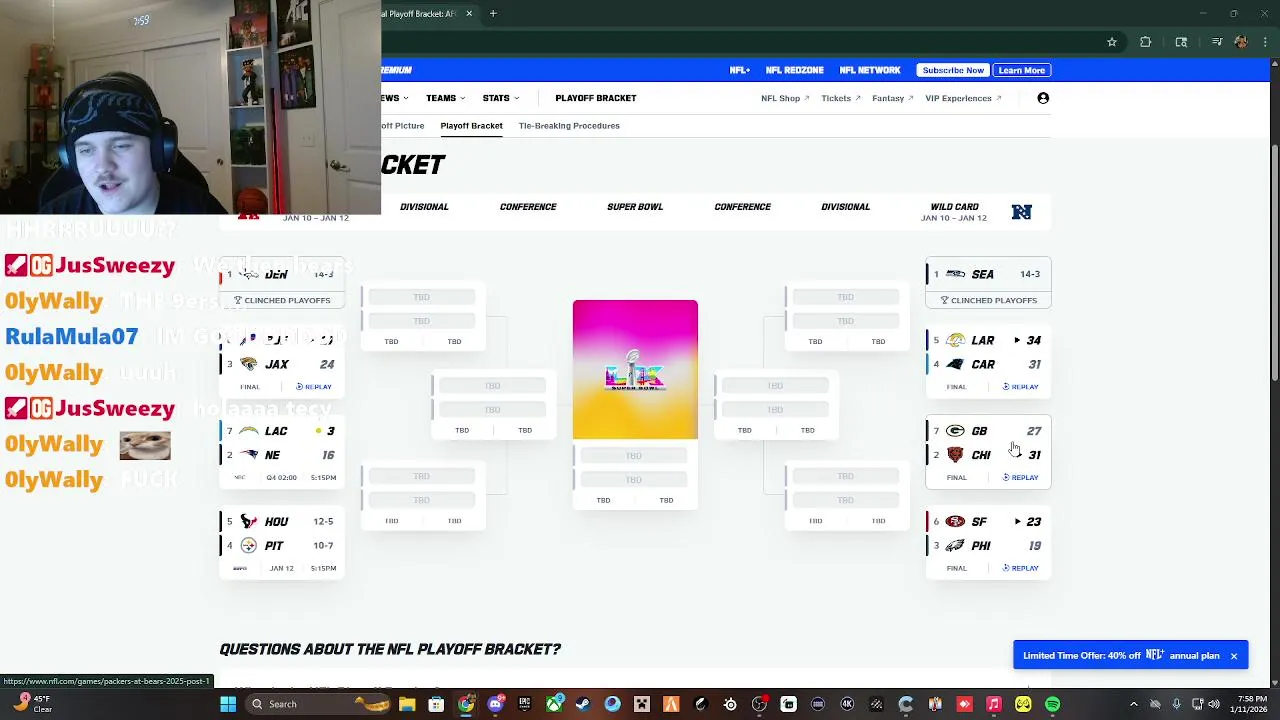Open Discord from the taskbar
Viewport: 1280px width, 720px height.
tap(495, 704)
